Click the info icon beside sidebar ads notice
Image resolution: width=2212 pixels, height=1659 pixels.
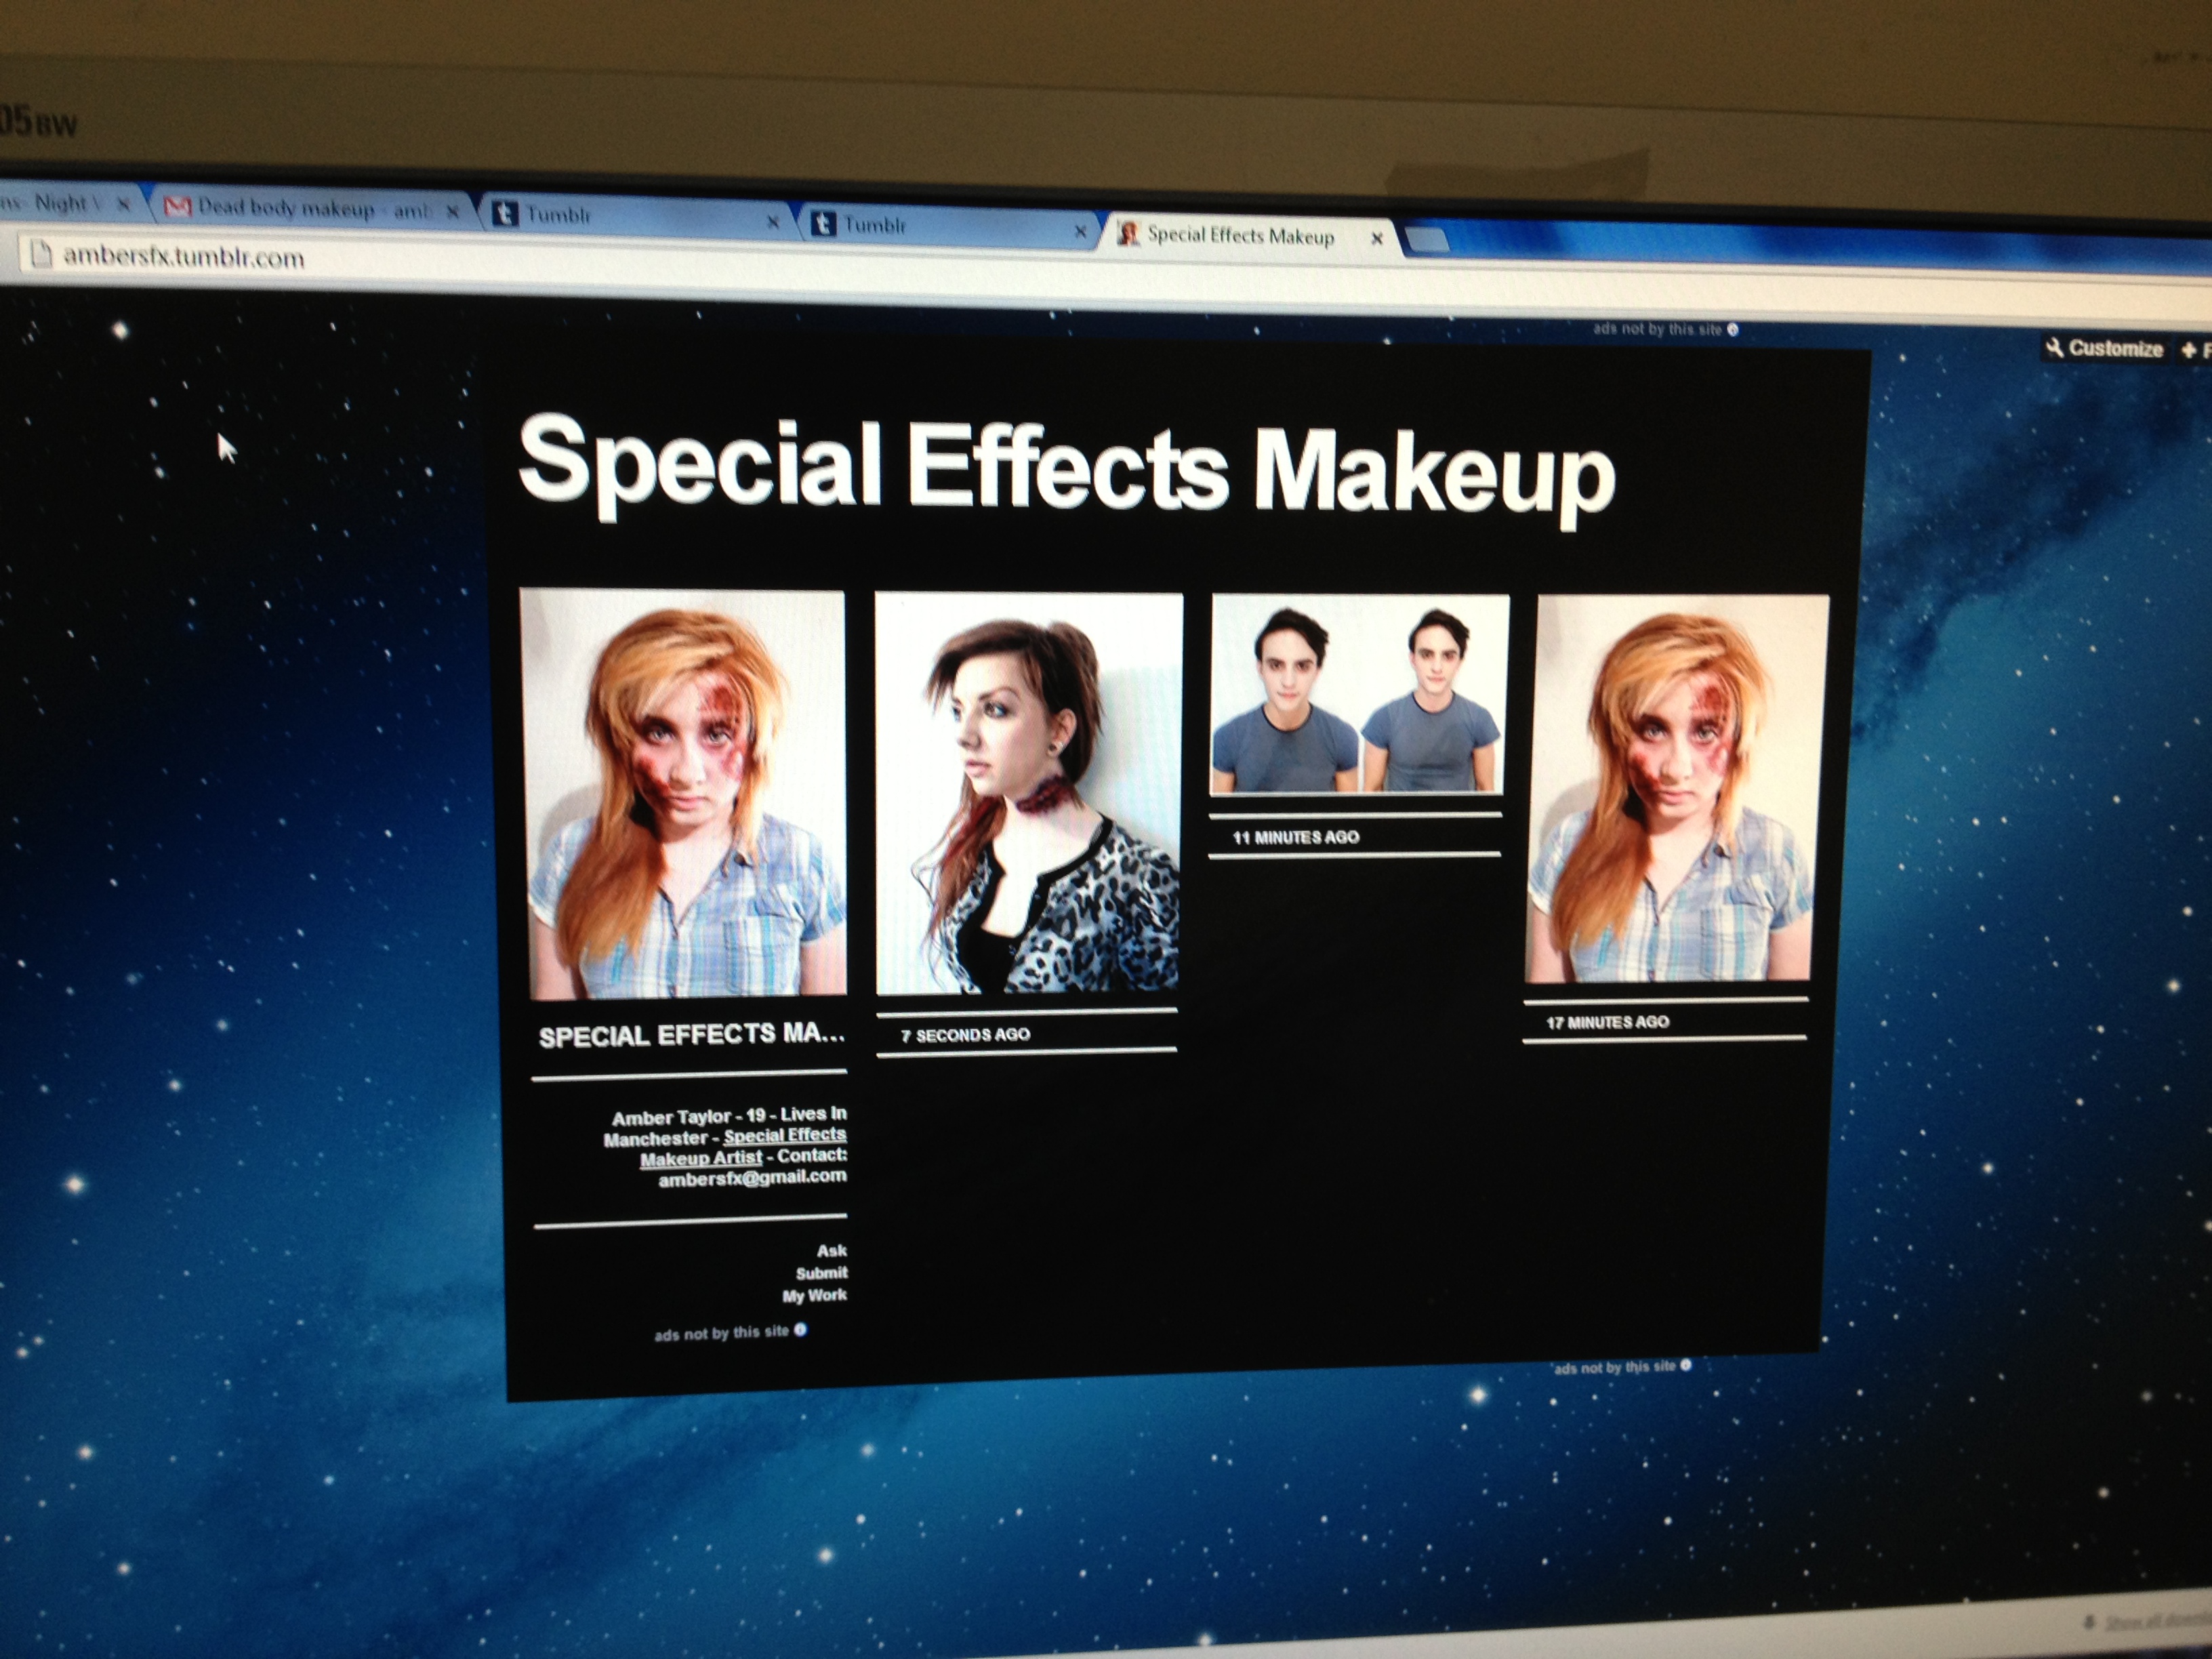(800, 1329)
